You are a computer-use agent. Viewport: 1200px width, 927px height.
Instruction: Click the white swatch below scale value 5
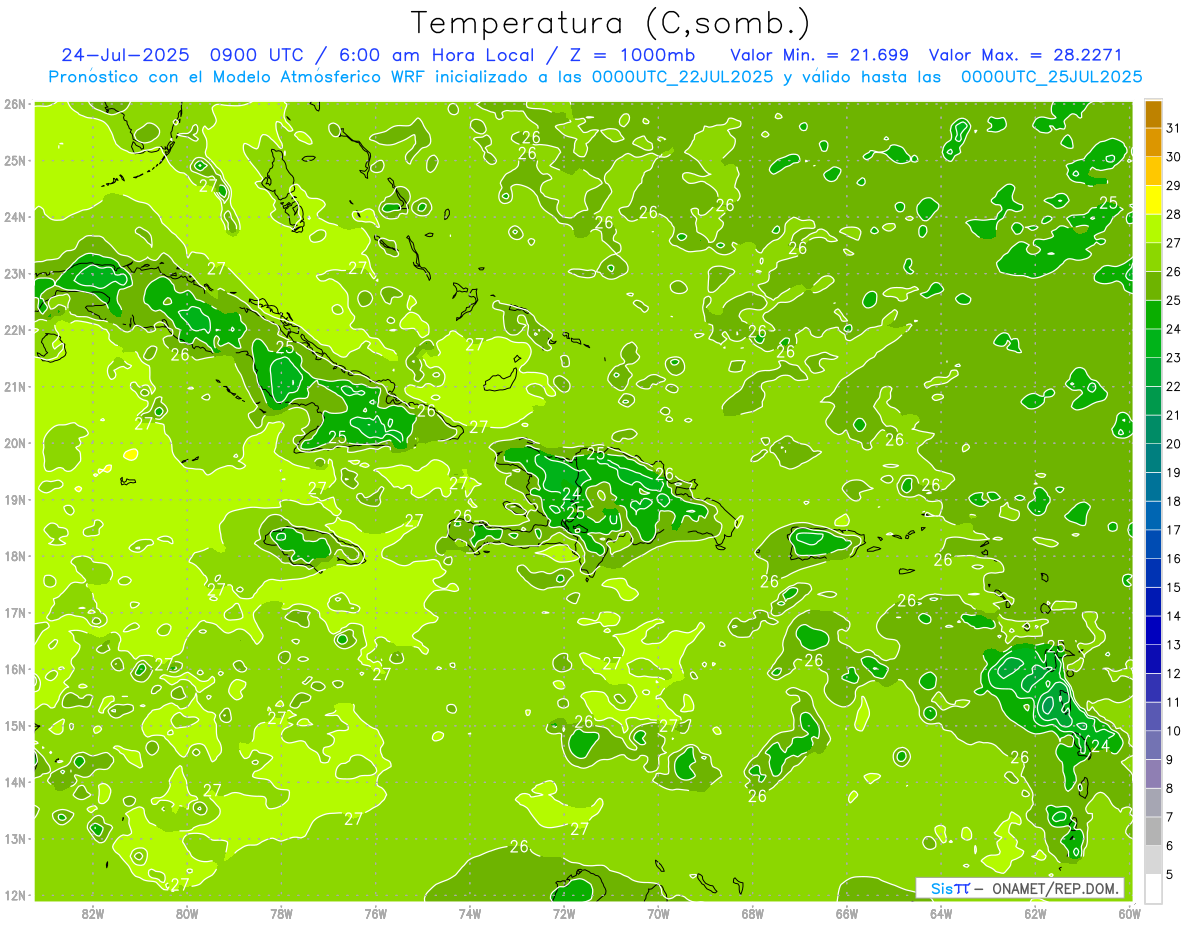coord(1153,888)
